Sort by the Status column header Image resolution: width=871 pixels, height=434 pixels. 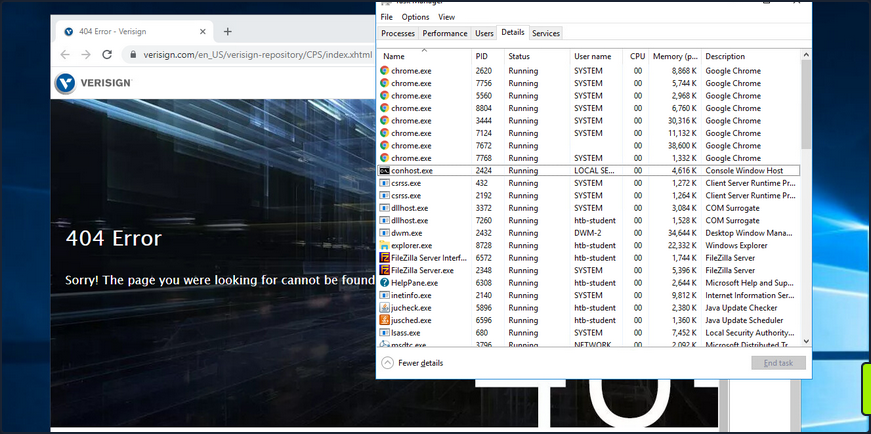(537, 56)
